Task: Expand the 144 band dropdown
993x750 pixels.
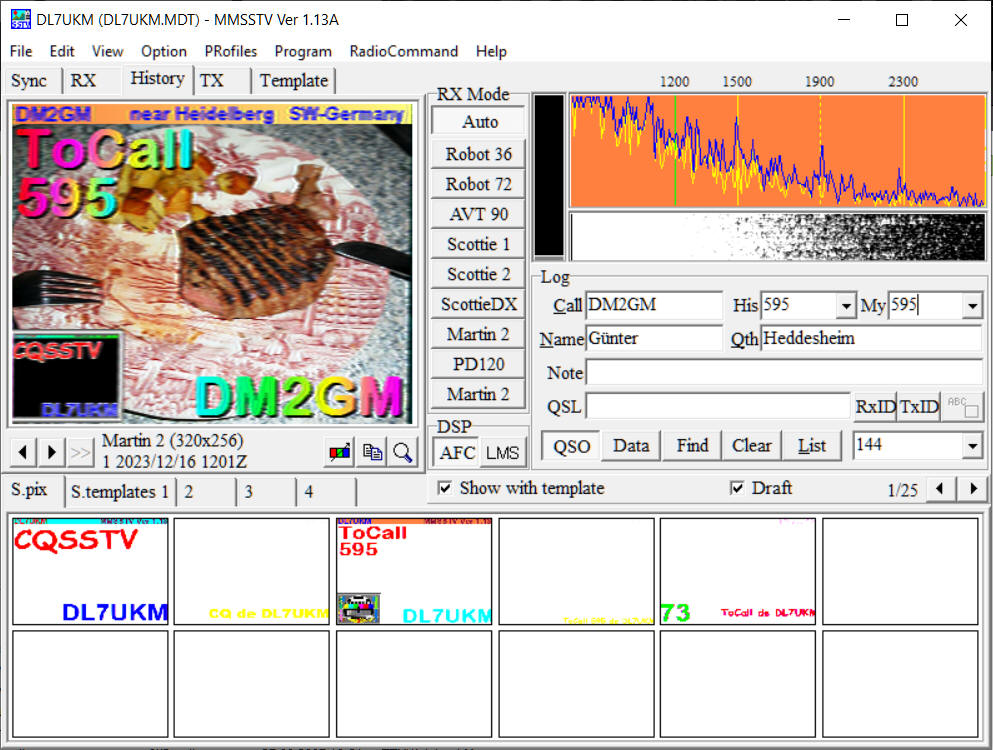Action: click(x=972, y=446)
